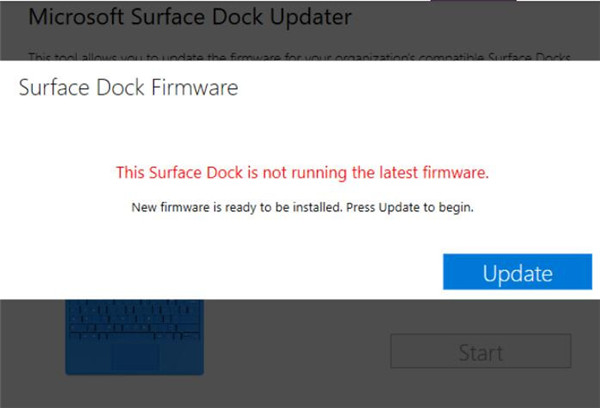
Task: Click the red outdated firmware warning message
Action: click(x=302, y=173)
